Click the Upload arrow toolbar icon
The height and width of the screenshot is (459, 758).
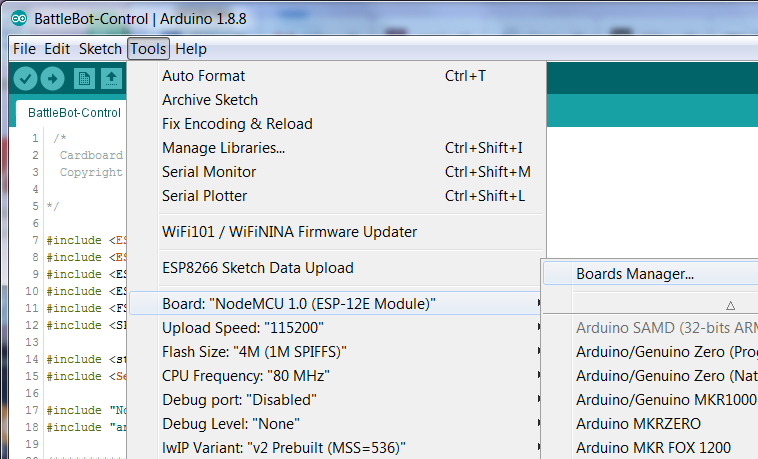53,78
